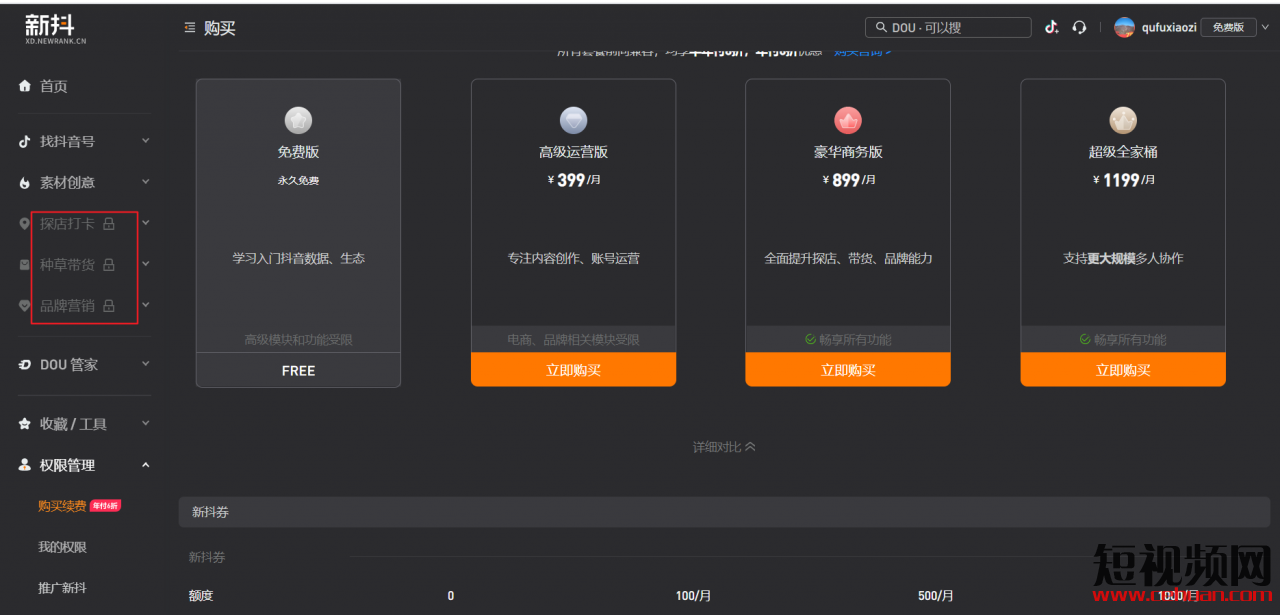
Task: Click the 超级全家桶 gold crown icon
Action: [x=1123, y=121]
